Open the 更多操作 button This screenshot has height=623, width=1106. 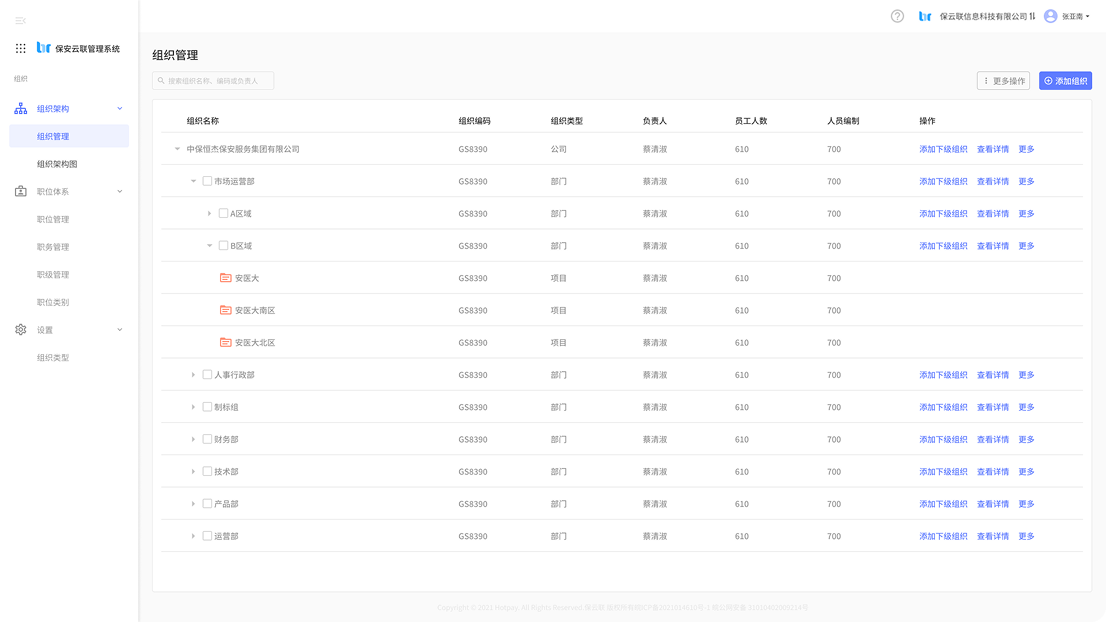pyautogui.click(x=1003, y=81)
